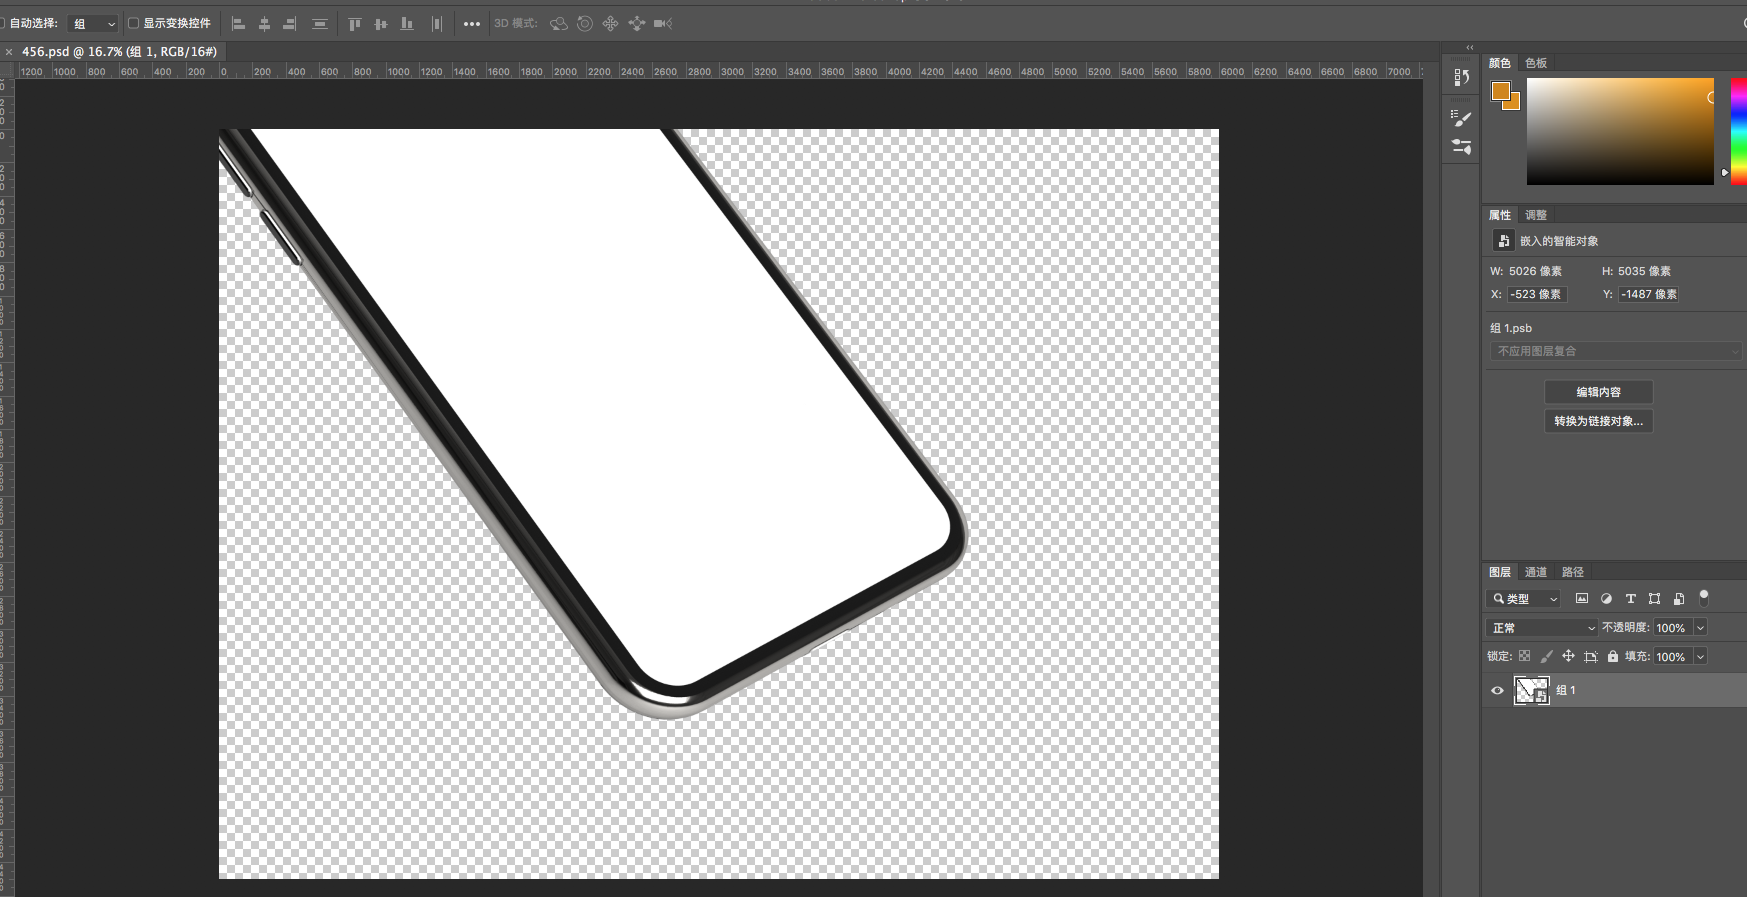Click the align top edges icon
1747x897 pixels.
[354, 24]
